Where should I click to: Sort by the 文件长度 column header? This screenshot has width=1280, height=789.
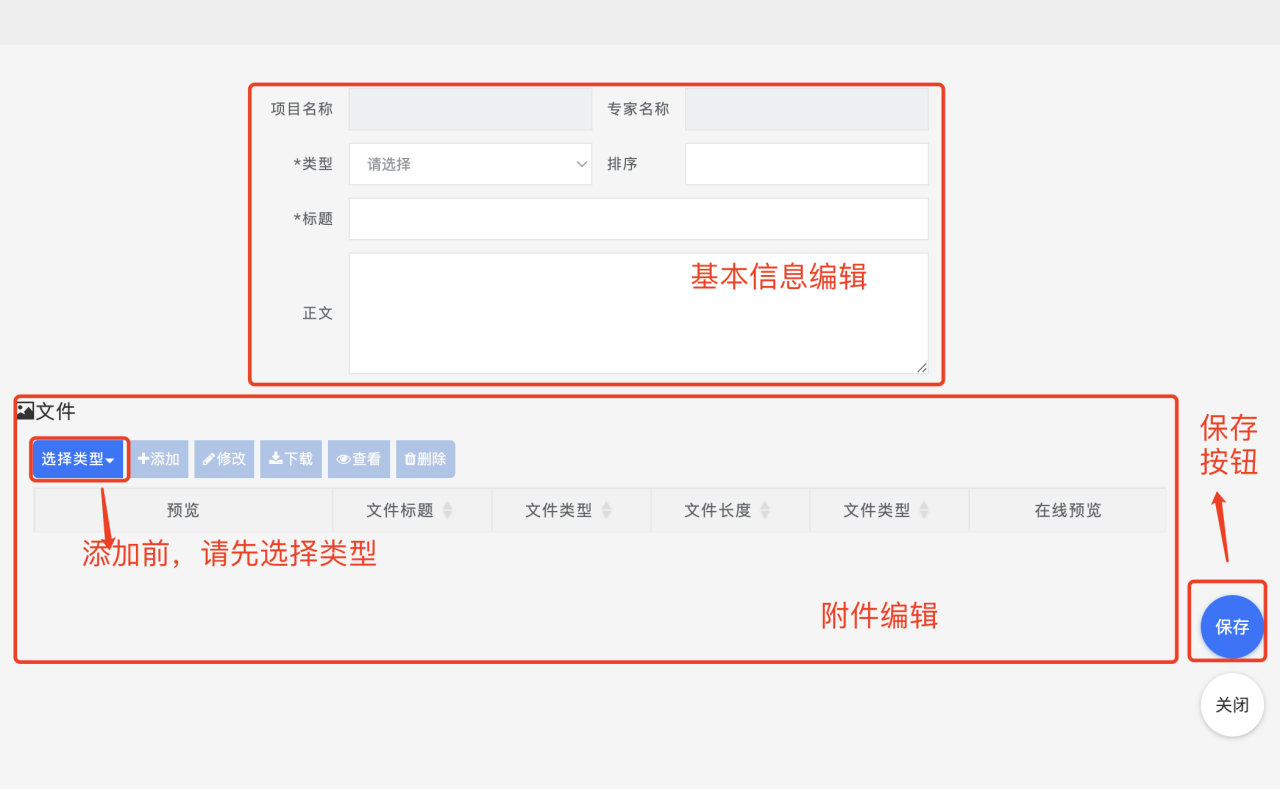click(x=730, y=510)
